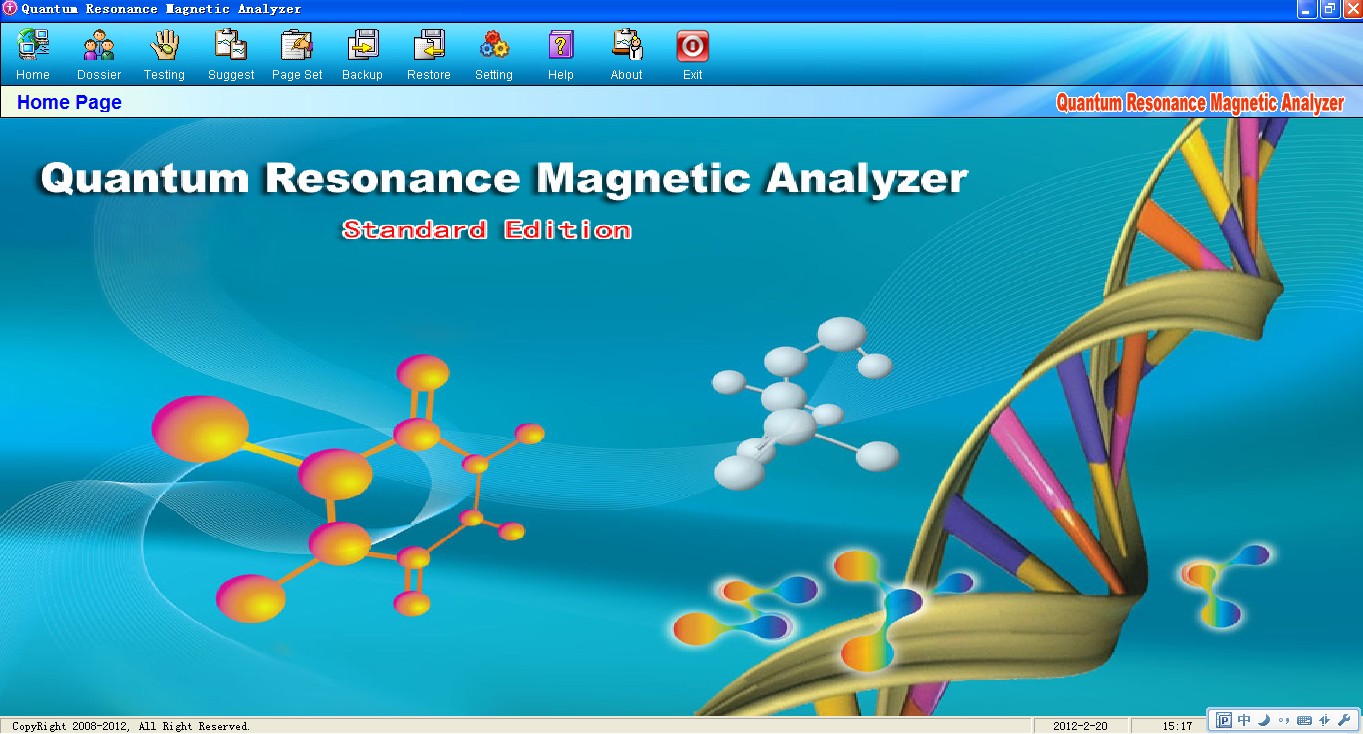Click the red Quantum Resonance Magnetic Analyzer banner text

point(1200,103)
